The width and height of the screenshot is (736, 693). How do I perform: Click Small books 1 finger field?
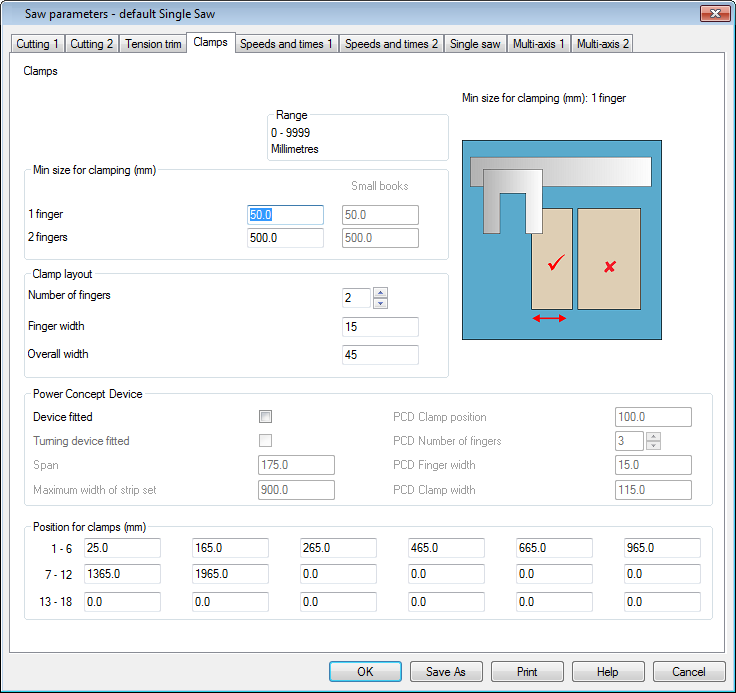click(x=380, y=215)
